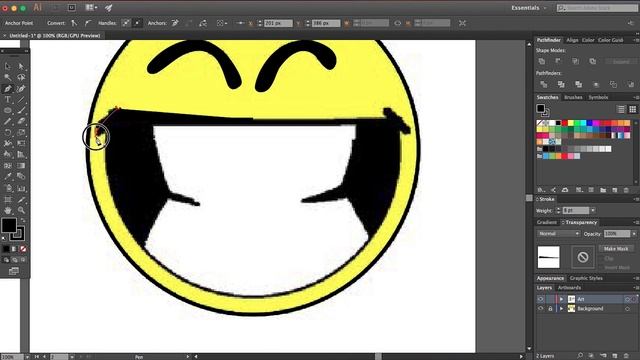
Task: Open the Pathfinder panel options menu
Action: point(636,40)
